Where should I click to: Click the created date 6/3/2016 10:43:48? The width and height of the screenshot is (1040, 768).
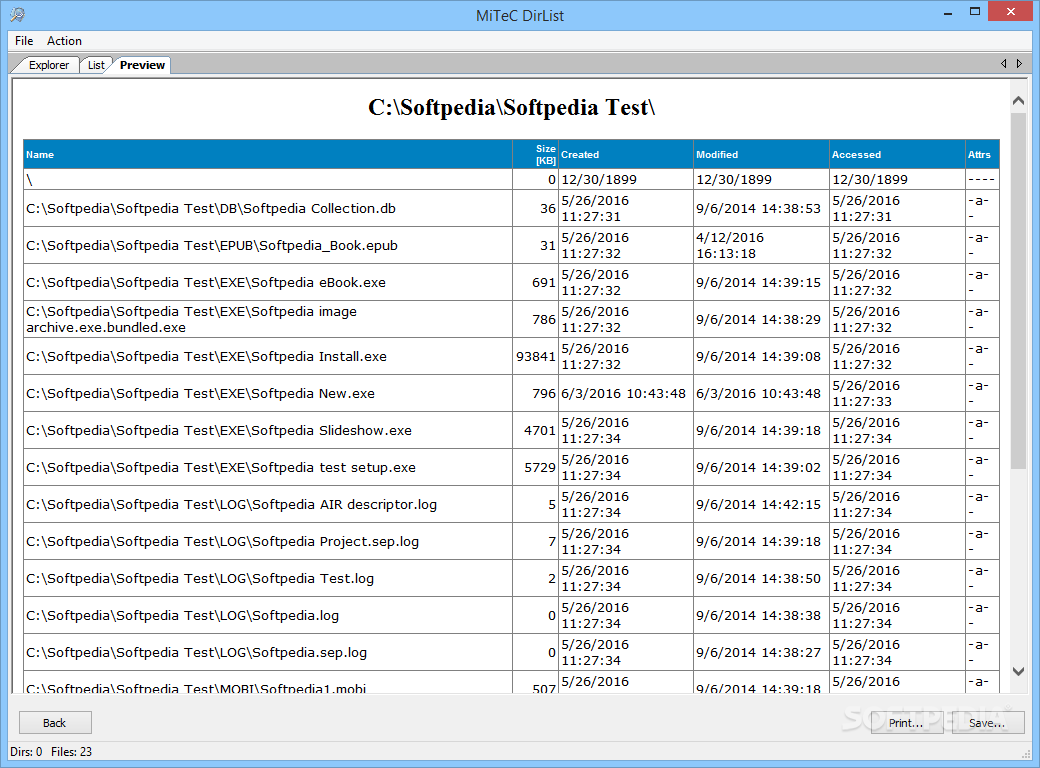tap(623, 393)
